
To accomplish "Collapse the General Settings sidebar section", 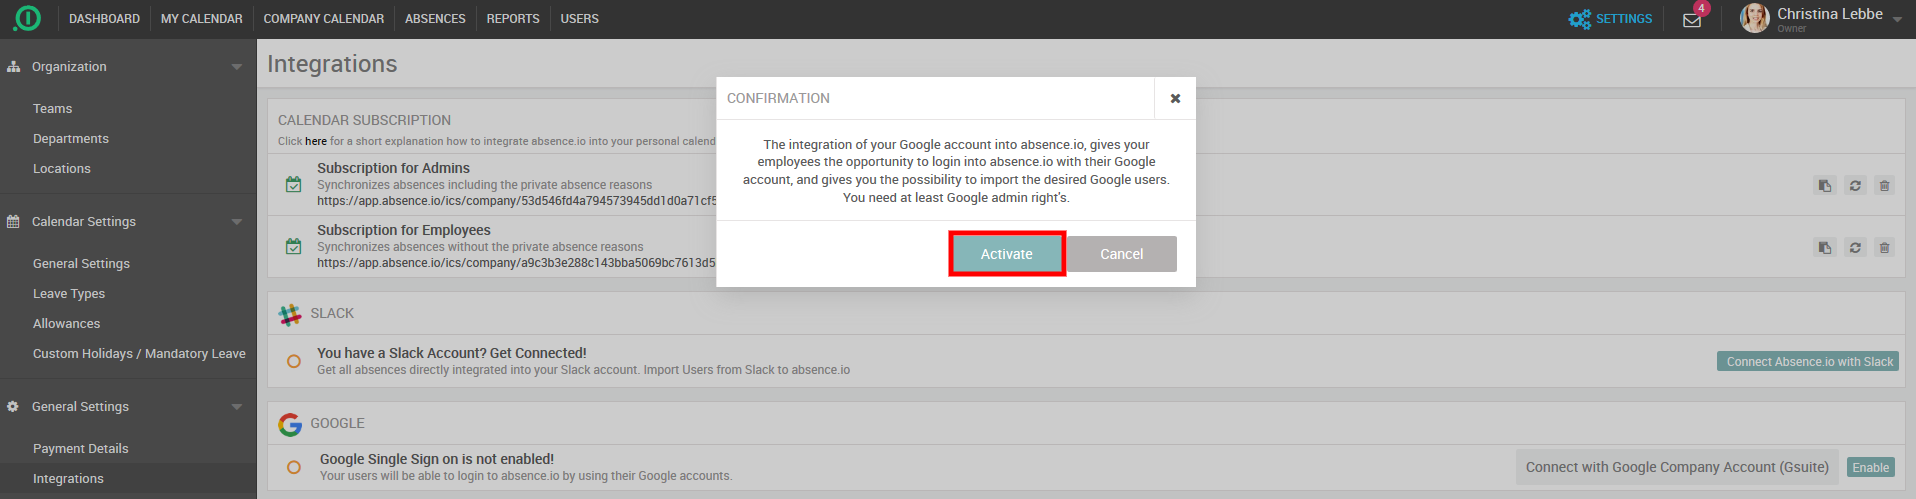I will click(x=237, y=407).
